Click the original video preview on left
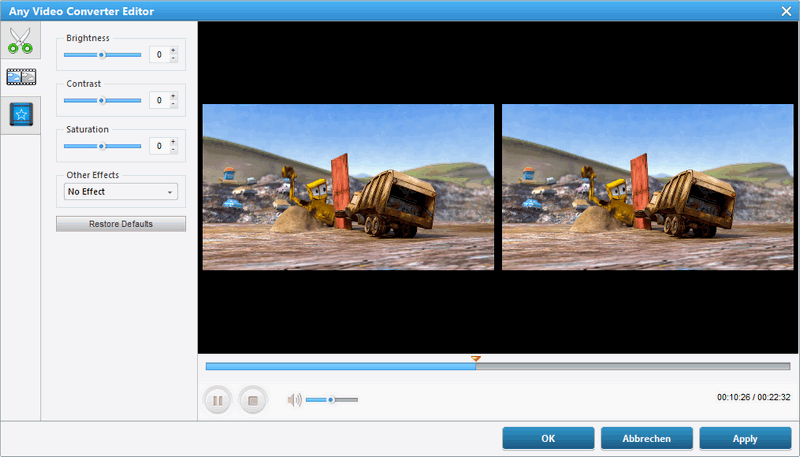800x457 pixels. click(x=348, y=187)
